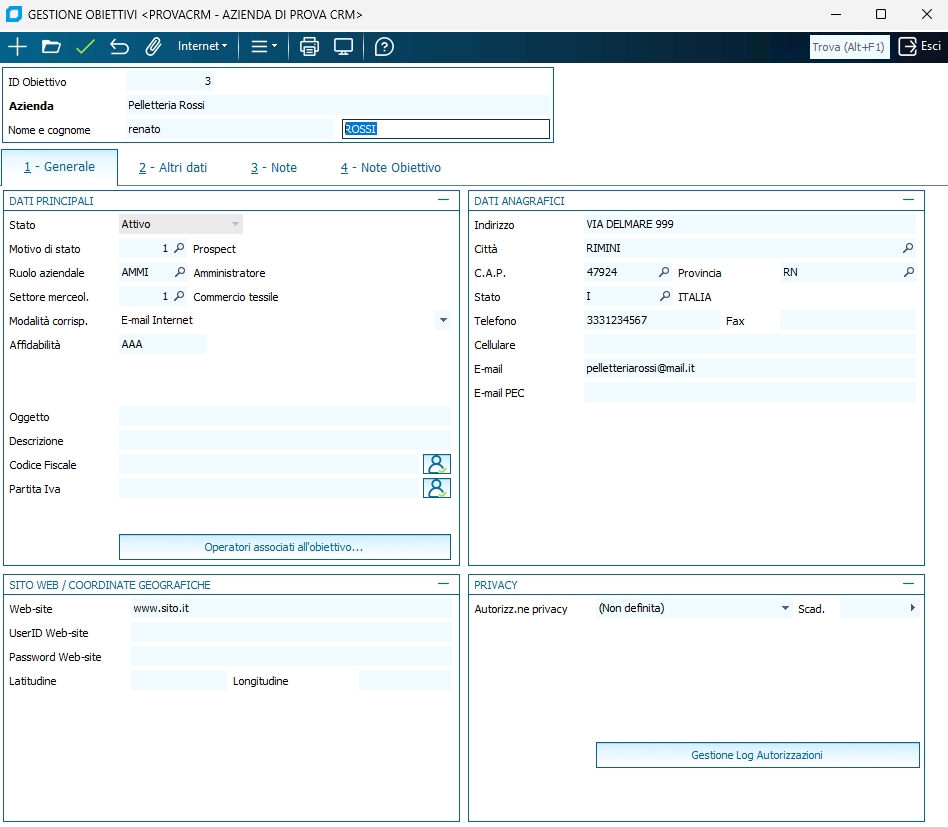
Task: Open the Note Obiettivo tab
Action: click(390, 168)
